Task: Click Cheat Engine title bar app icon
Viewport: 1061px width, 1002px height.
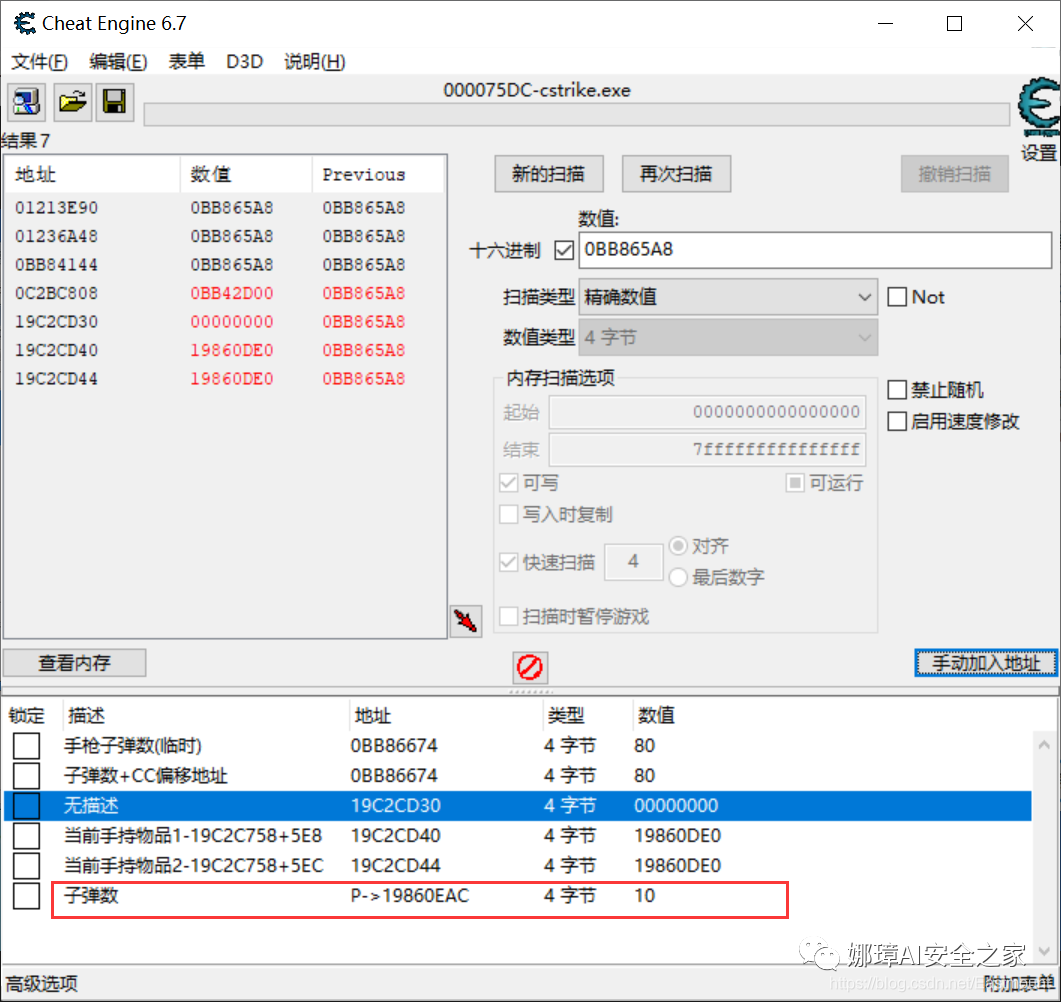Action: 25,24
